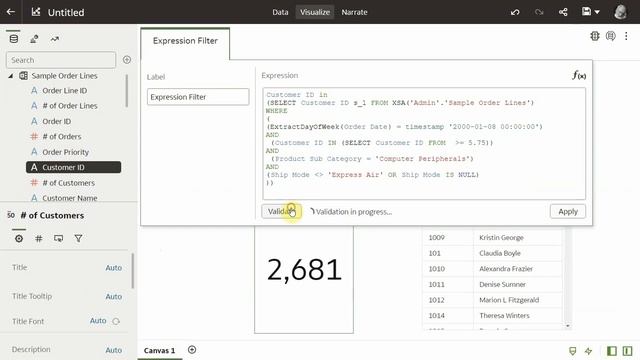640x360 pixels.
Task: Open the Action properties tab icon
Action: tap(58, 238)
